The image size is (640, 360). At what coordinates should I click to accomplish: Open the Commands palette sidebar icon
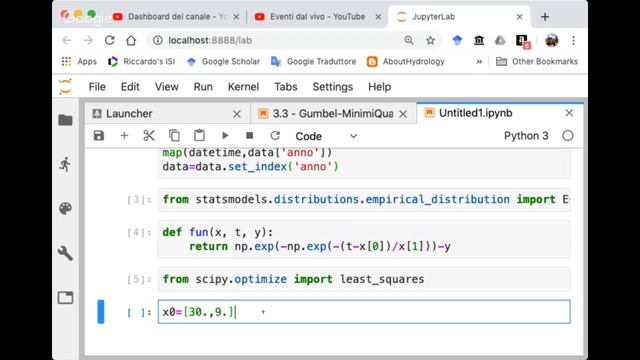click(65, 209)
